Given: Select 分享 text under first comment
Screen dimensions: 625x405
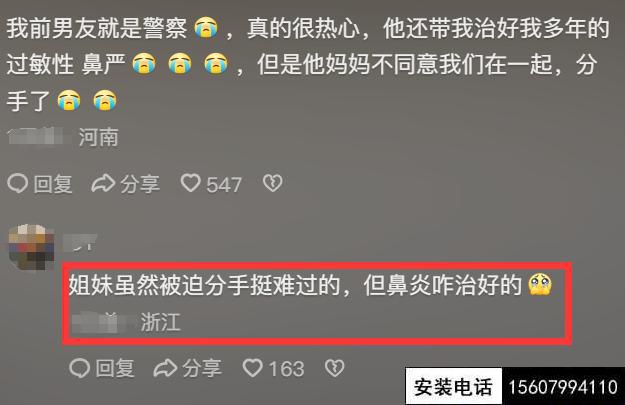Looking at the screenshot, I should click(140, 184).
